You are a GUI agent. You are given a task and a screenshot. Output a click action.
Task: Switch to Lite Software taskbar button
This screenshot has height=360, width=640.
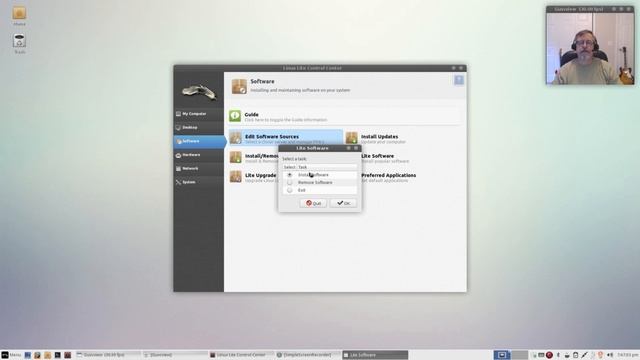375,355
